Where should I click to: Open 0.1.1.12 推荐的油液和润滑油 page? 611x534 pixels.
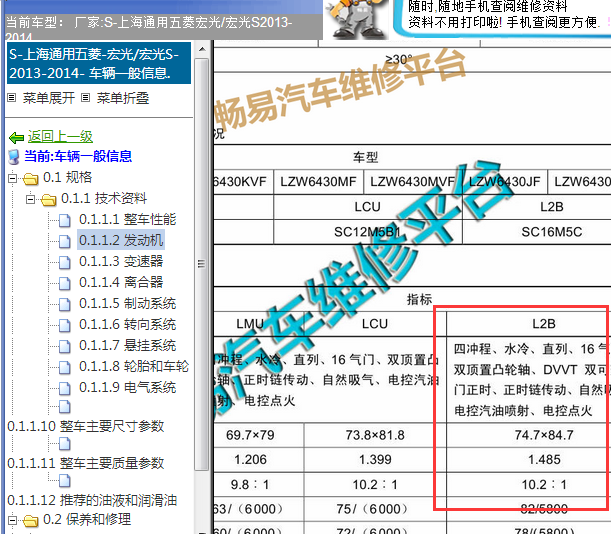[x=92, y=500]
